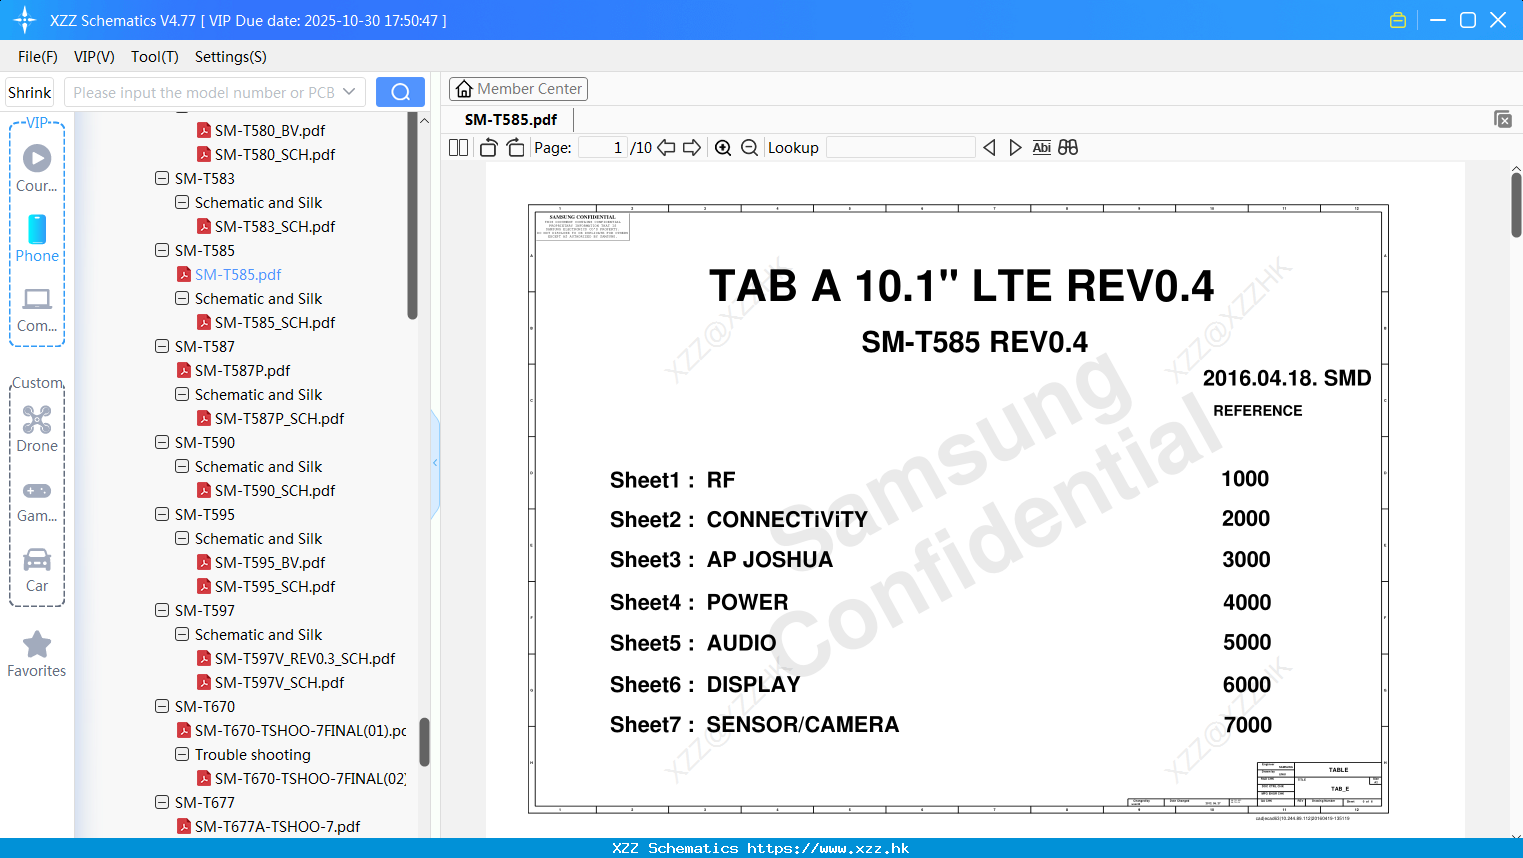Click the page number field

603,147
